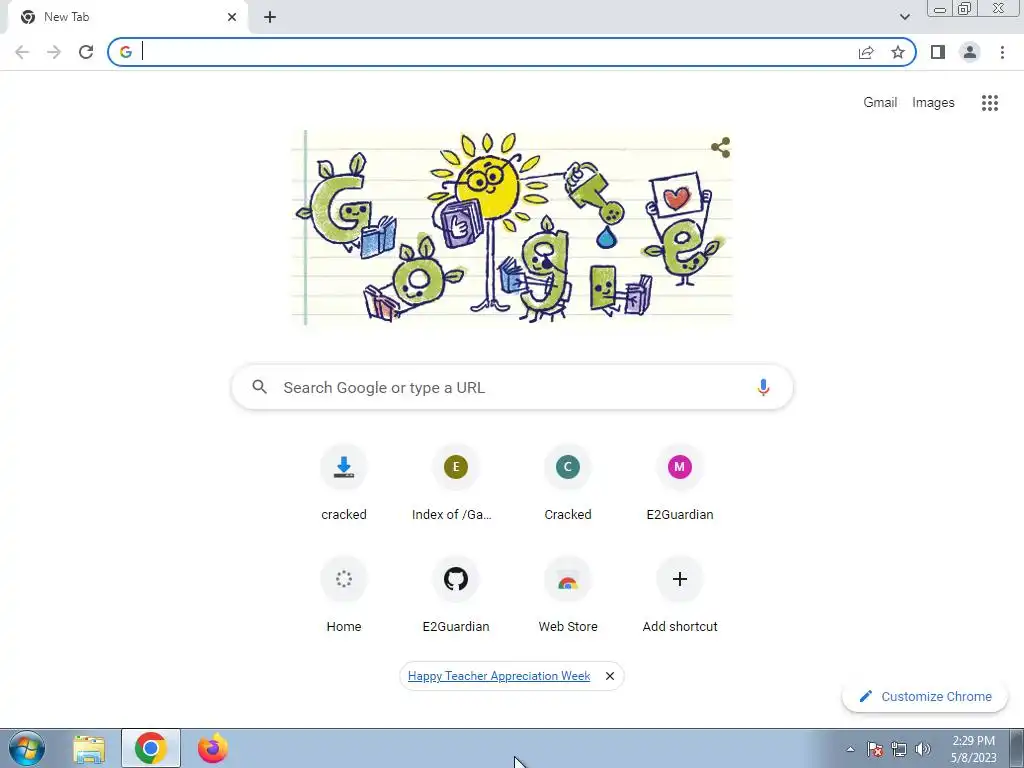The width and height of the screenshot is (1024, 768).
Task: Open the Home shortcut tile
Action: pyautogui.click(x=344, y=594)
